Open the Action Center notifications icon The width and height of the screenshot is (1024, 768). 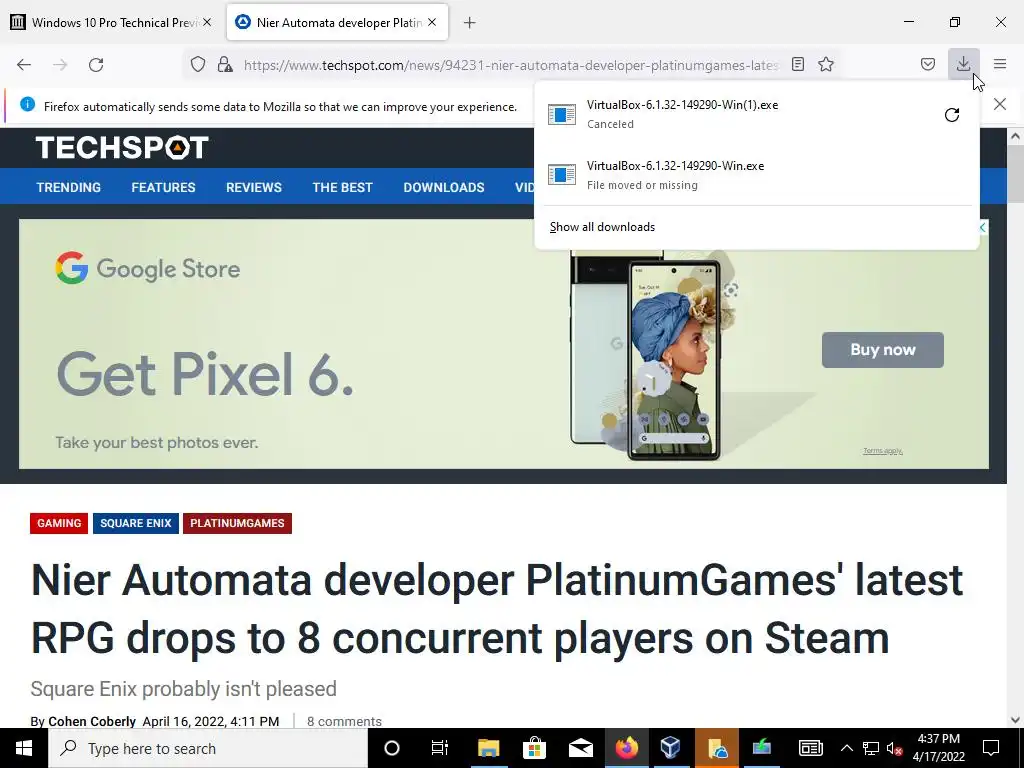[x=991, y=748]
